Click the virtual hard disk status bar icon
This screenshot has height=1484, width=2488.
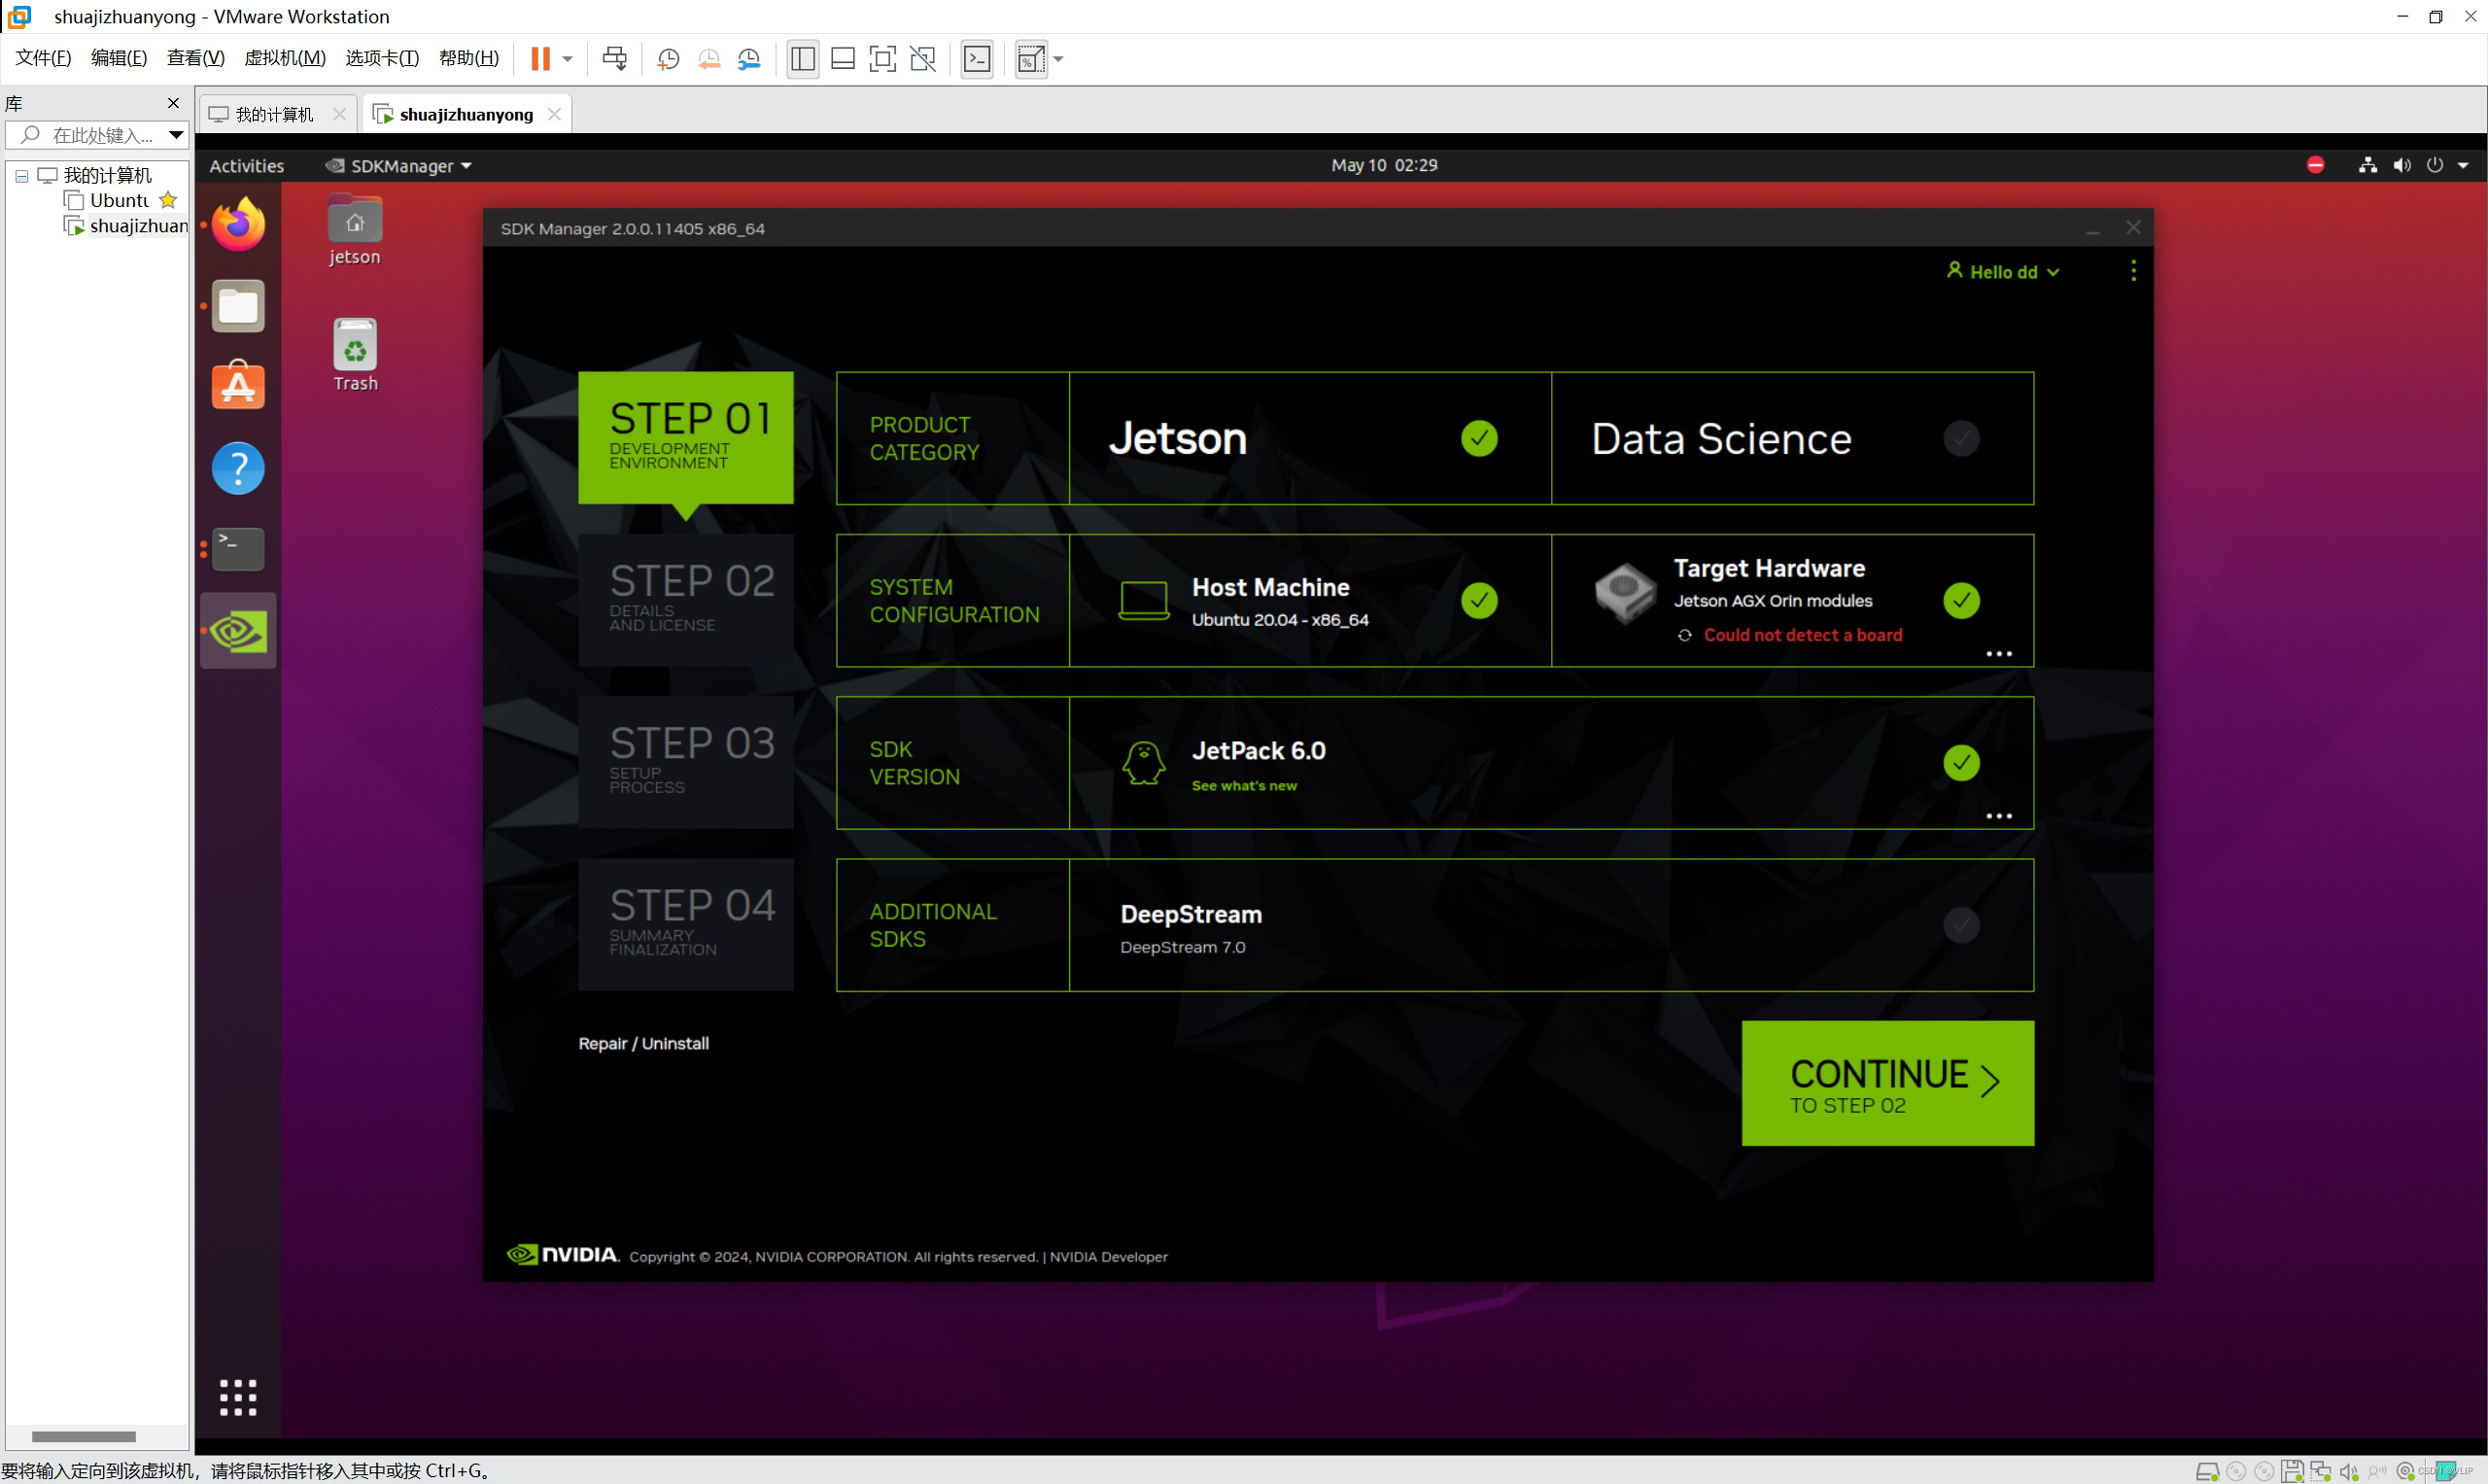coord(2209,1471)
